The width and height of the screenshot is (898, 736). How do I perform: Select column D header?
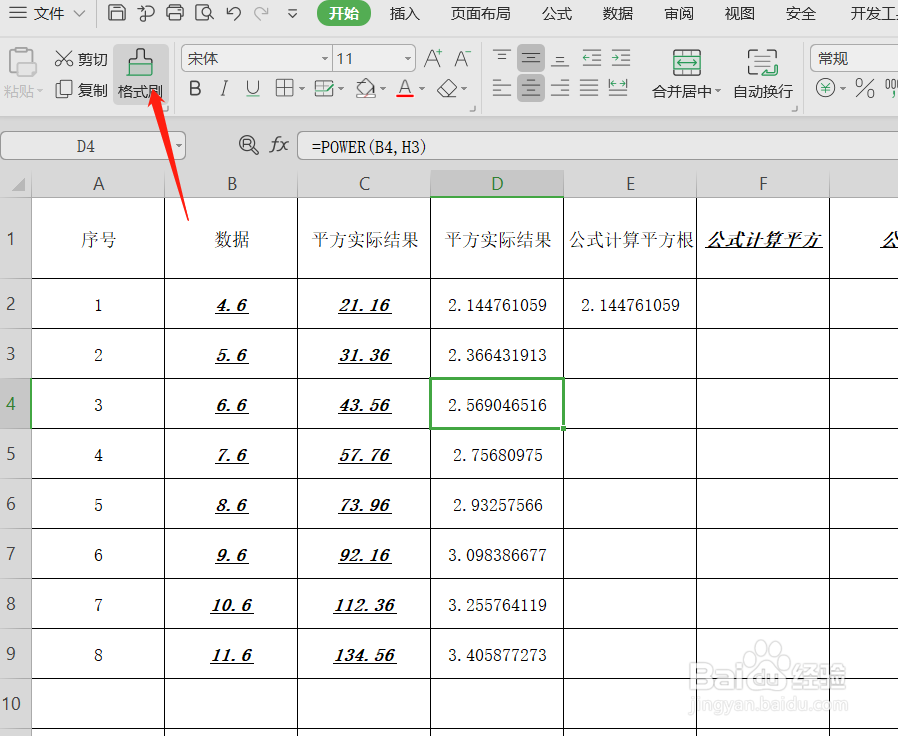pyautogui.click(x=497, y=184)
